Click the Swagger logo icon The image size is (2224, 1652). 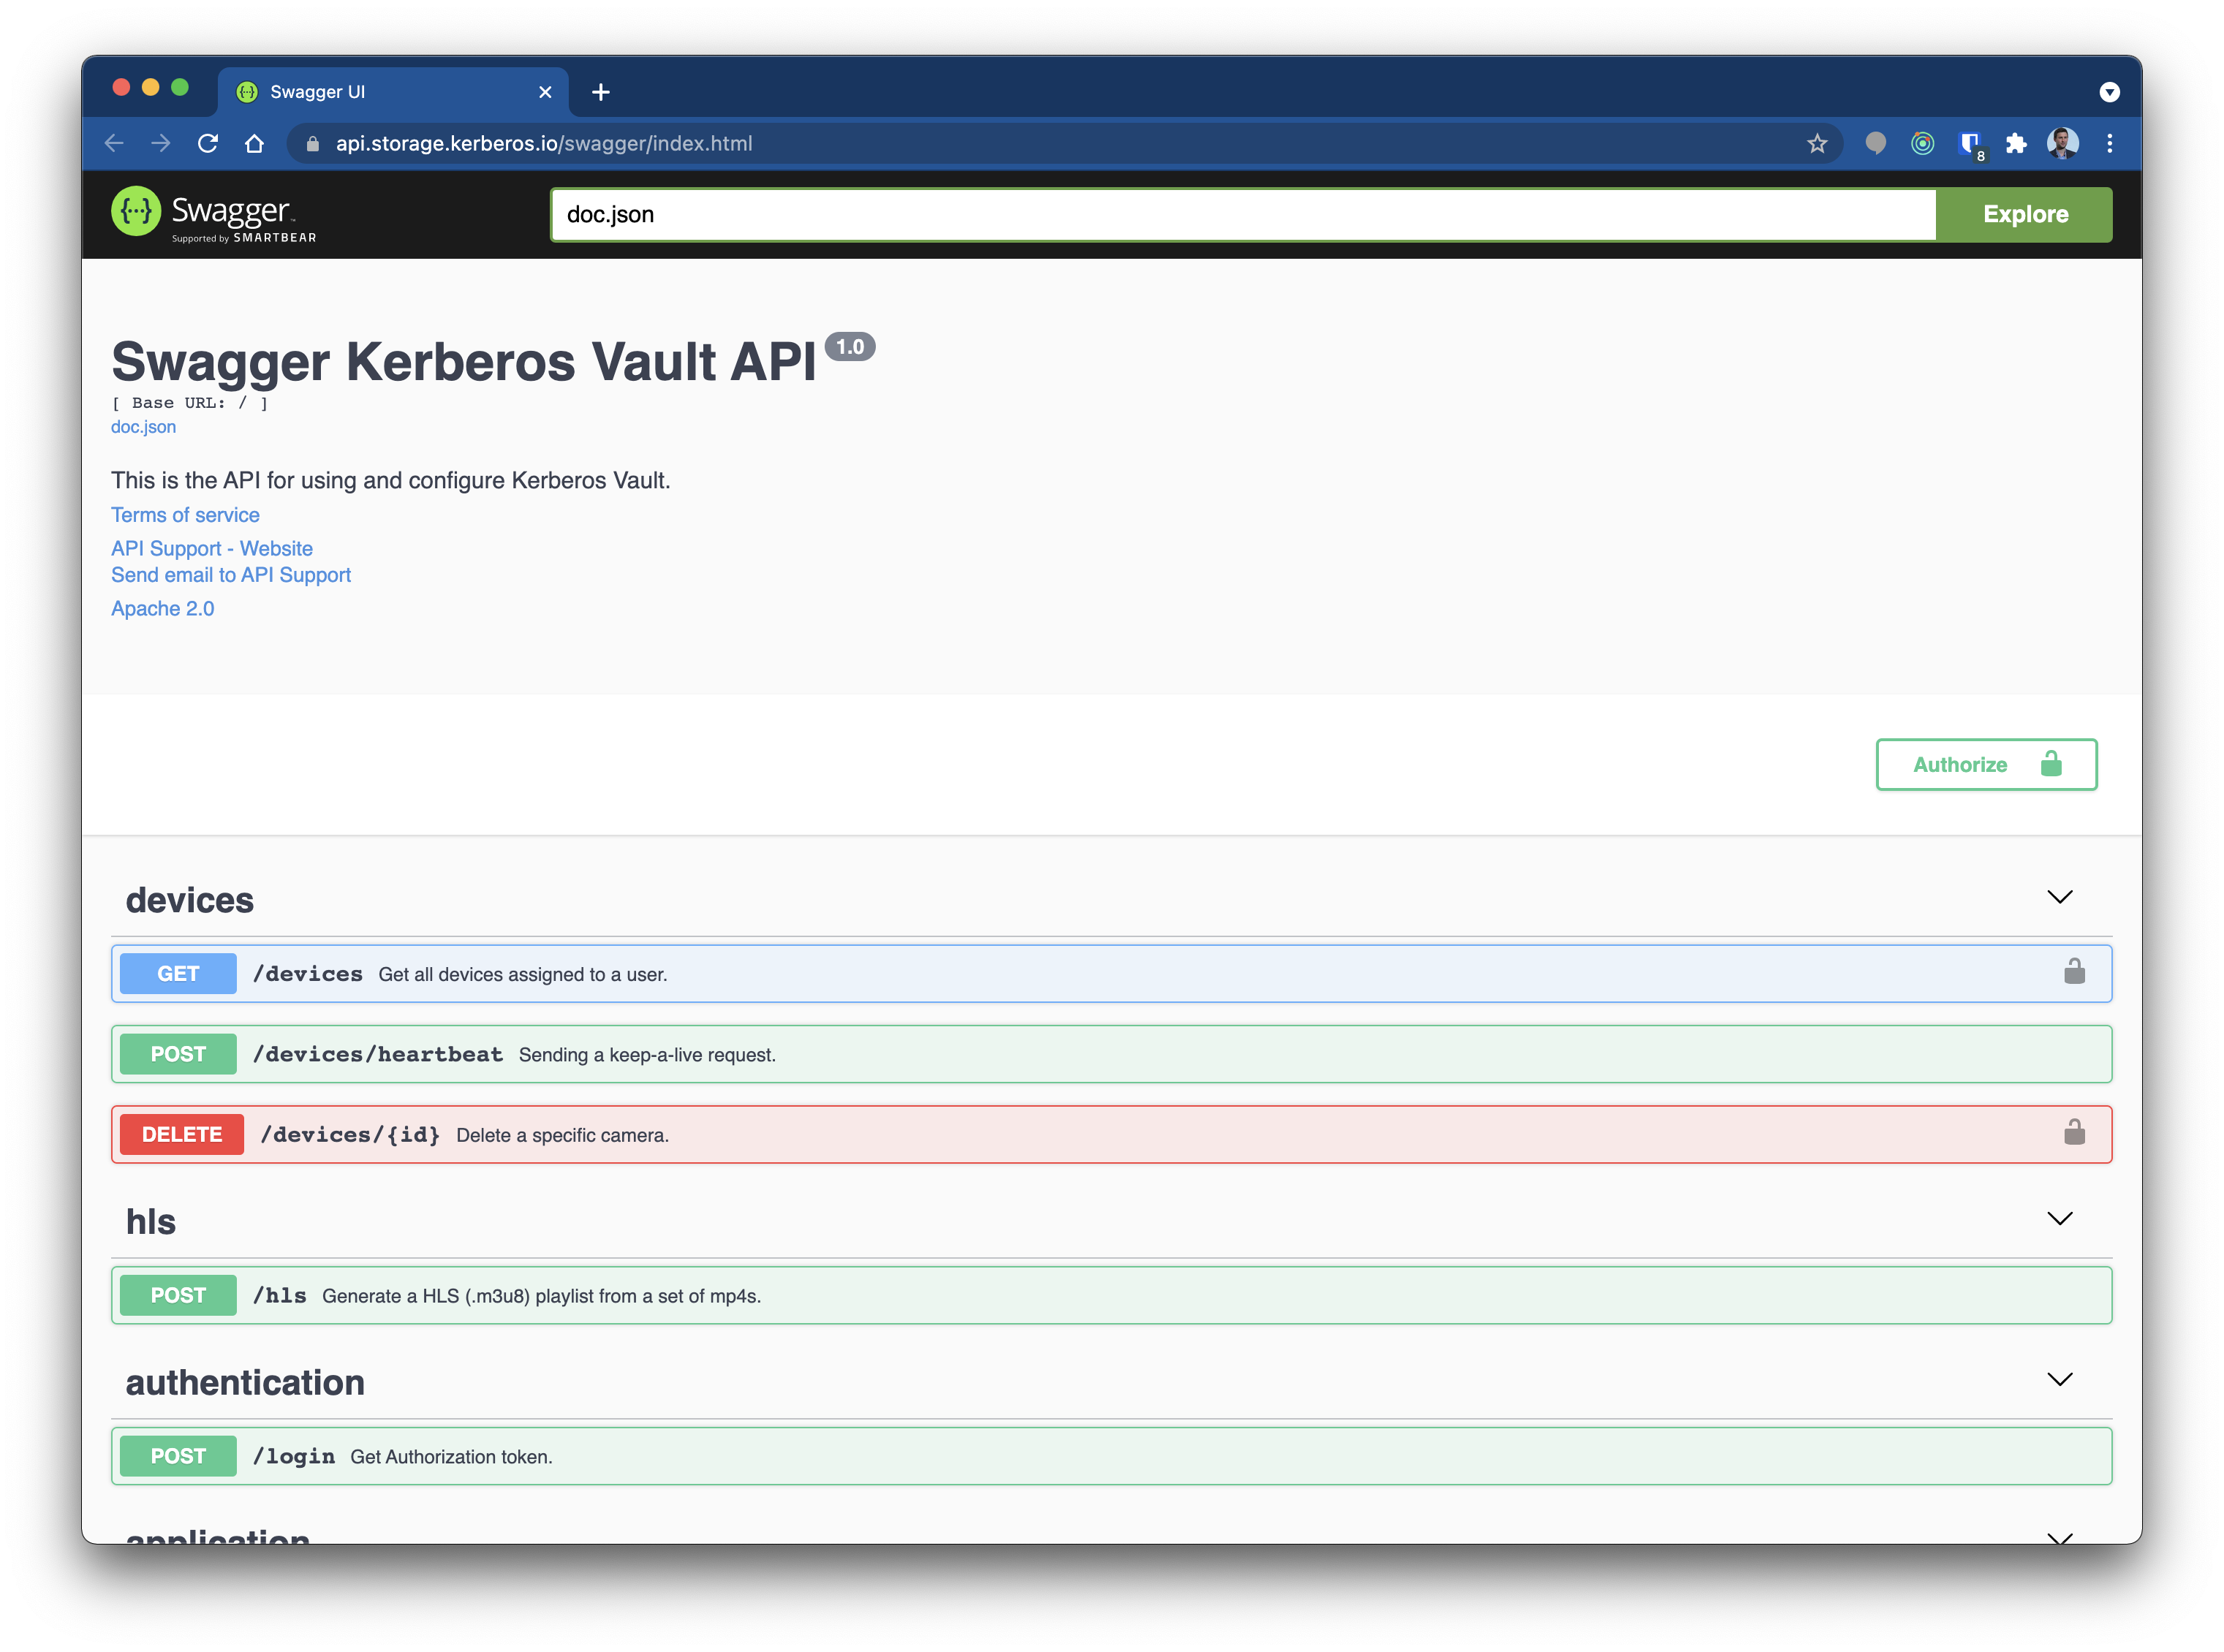click(x=136, y=213)
